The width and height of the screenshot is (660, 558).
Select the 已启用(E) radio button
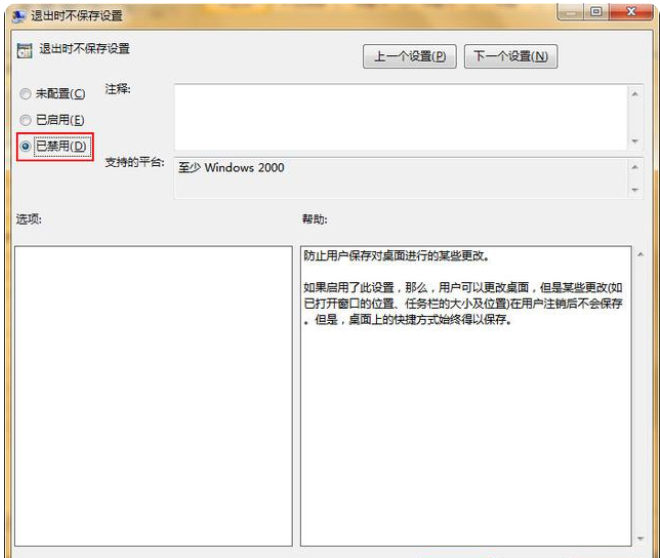pyautogui.click(x=24, y=120)
